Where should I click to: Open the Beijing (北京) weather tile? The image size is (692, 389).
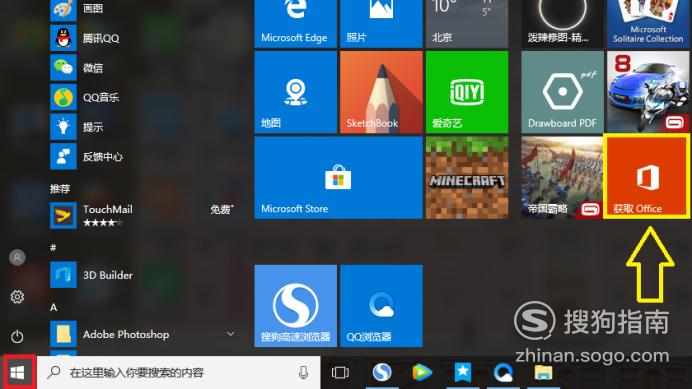tap(467, 23)
